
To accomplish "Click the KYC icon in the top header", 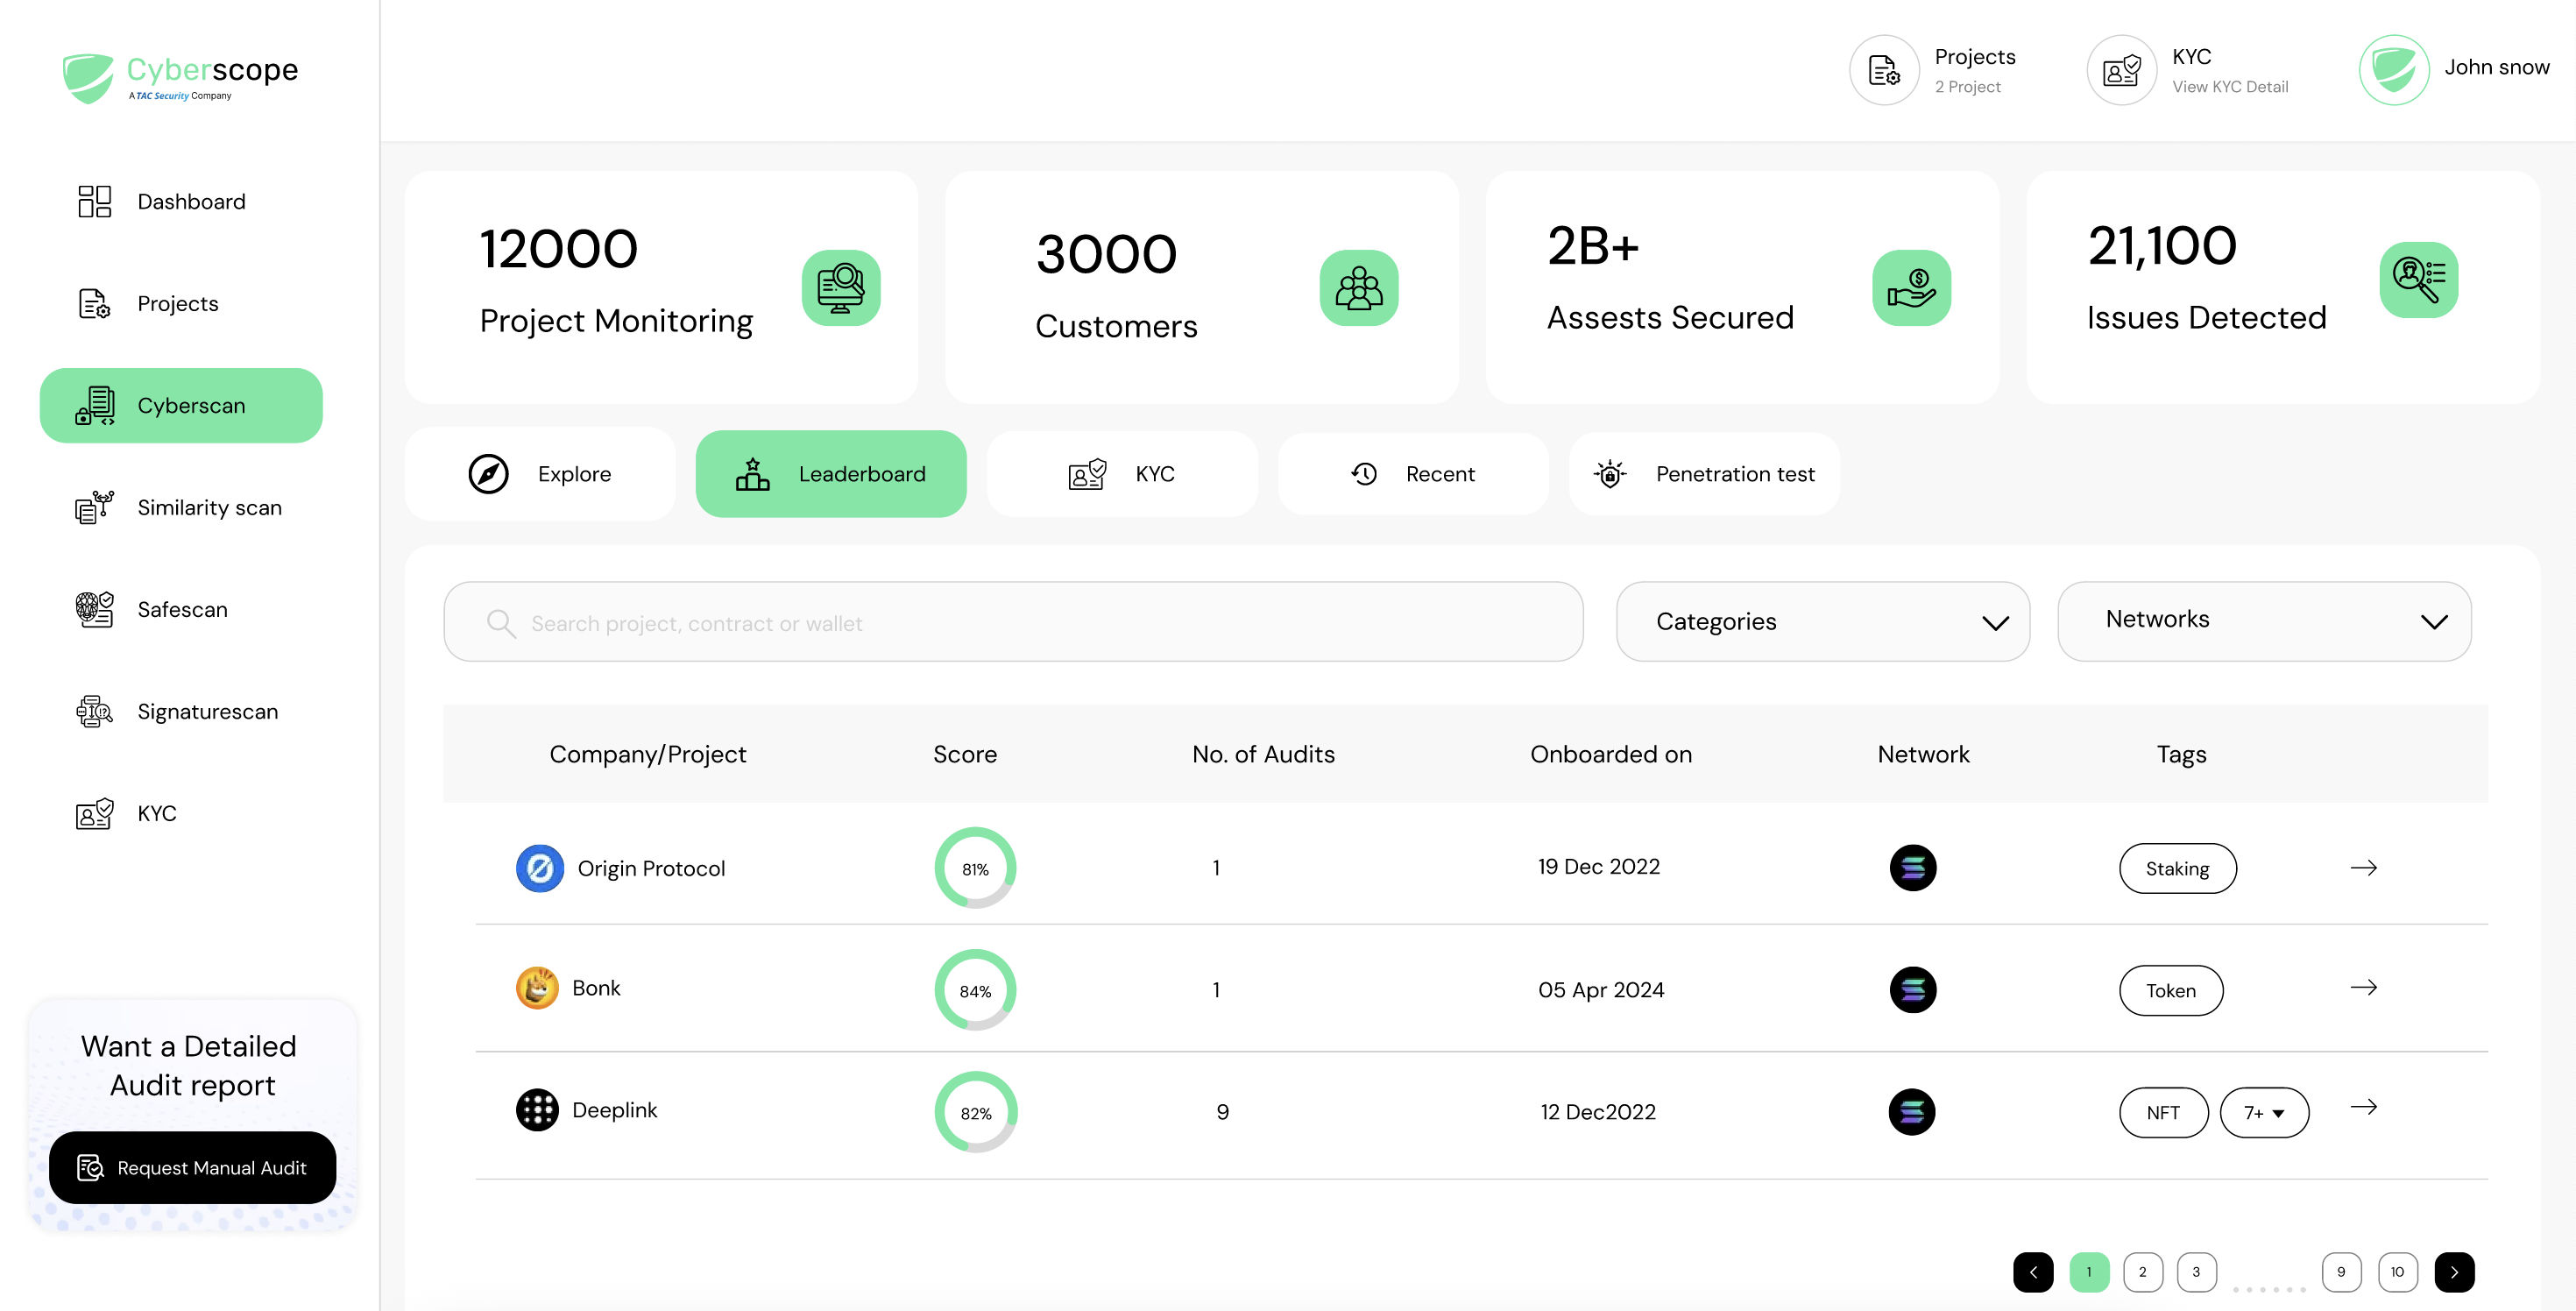I will point(2120,70).
